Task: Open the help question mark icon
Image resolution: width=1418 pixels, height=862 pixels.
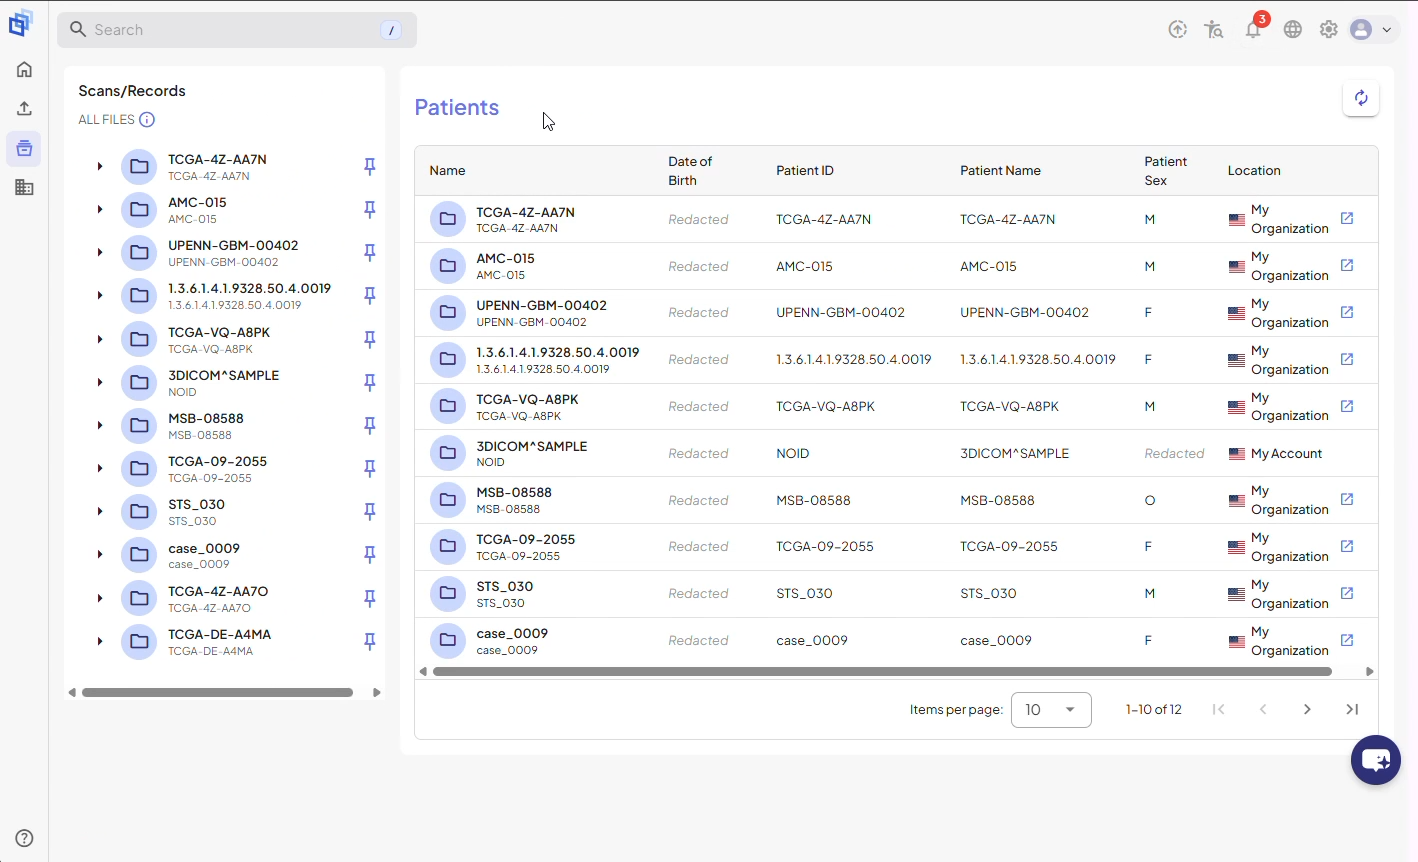Action: (24, 838)
